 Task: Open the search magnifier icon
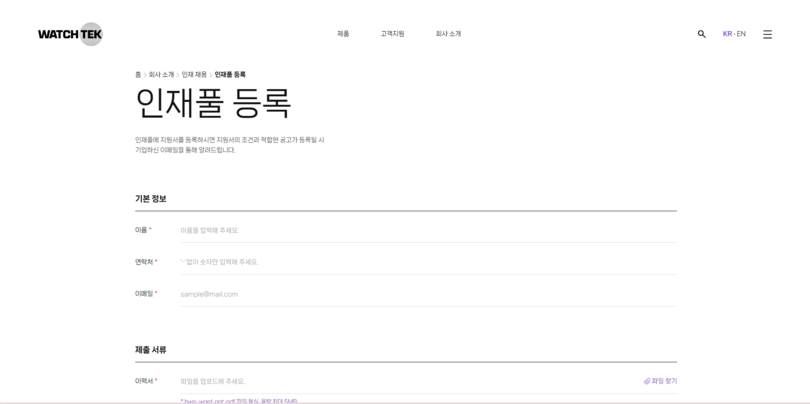[702, 34]
